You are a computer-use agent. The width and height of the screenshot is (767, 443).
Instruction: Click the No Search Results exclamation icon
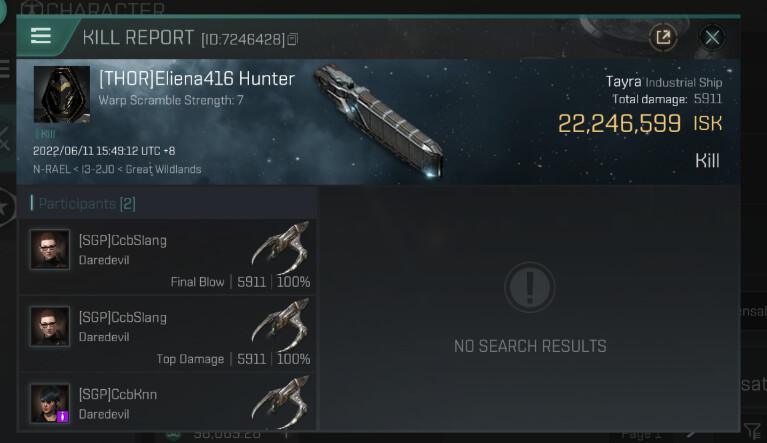pos(530,288)
